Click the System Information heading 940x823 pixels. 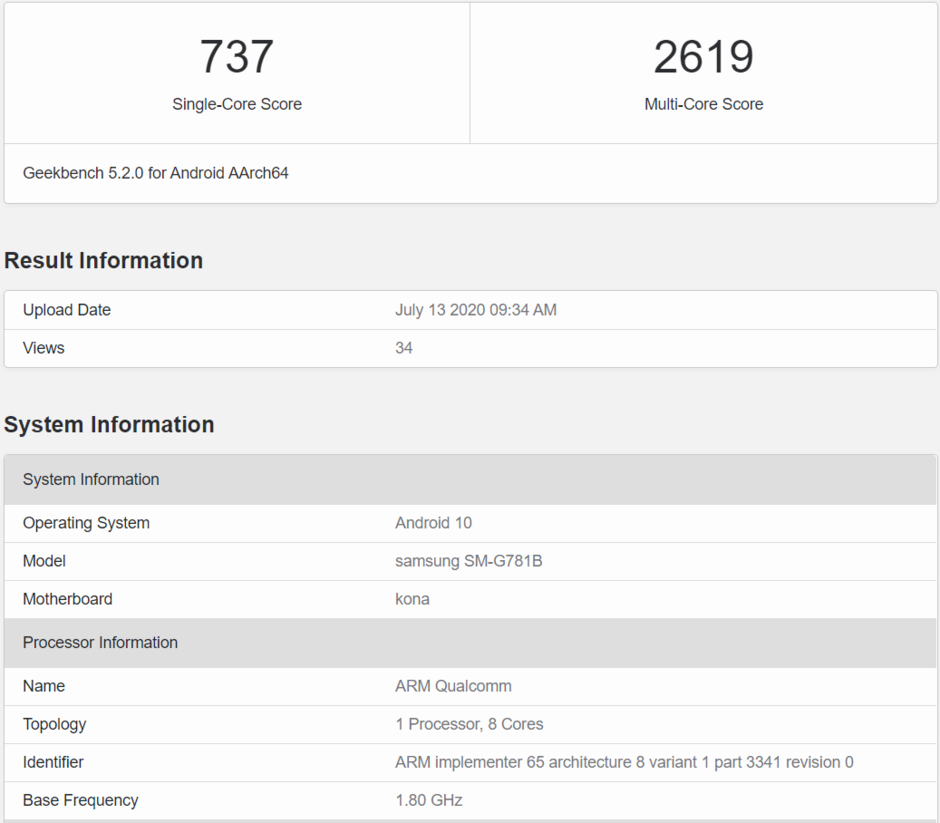109,424
